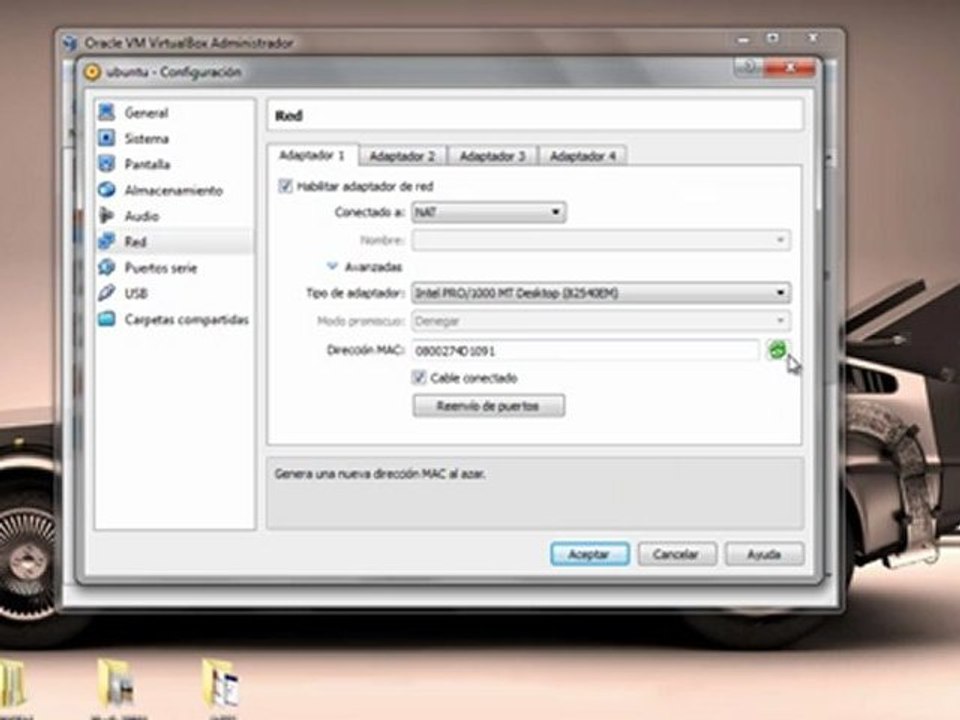Image resolution: width=960 pixels, height=720 pixels.
Task: Open the disabled Nombre dropdown
Action: [x=601, y=240]
